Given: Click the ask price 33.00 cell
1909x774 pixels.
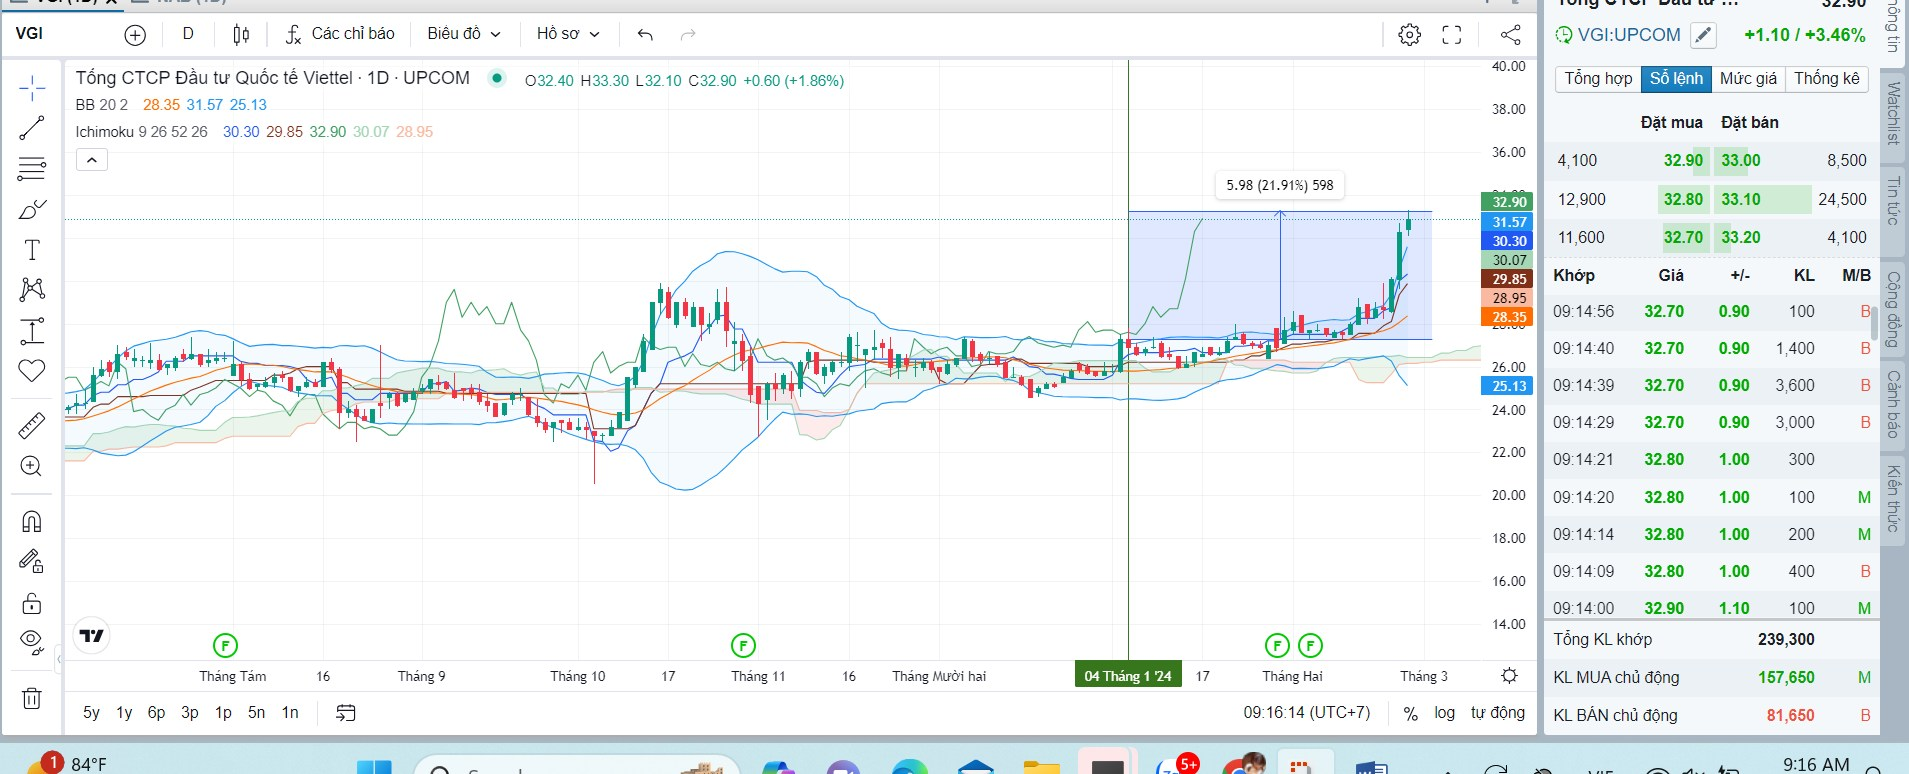Looking at the screenshot, I should [1741, 160].
